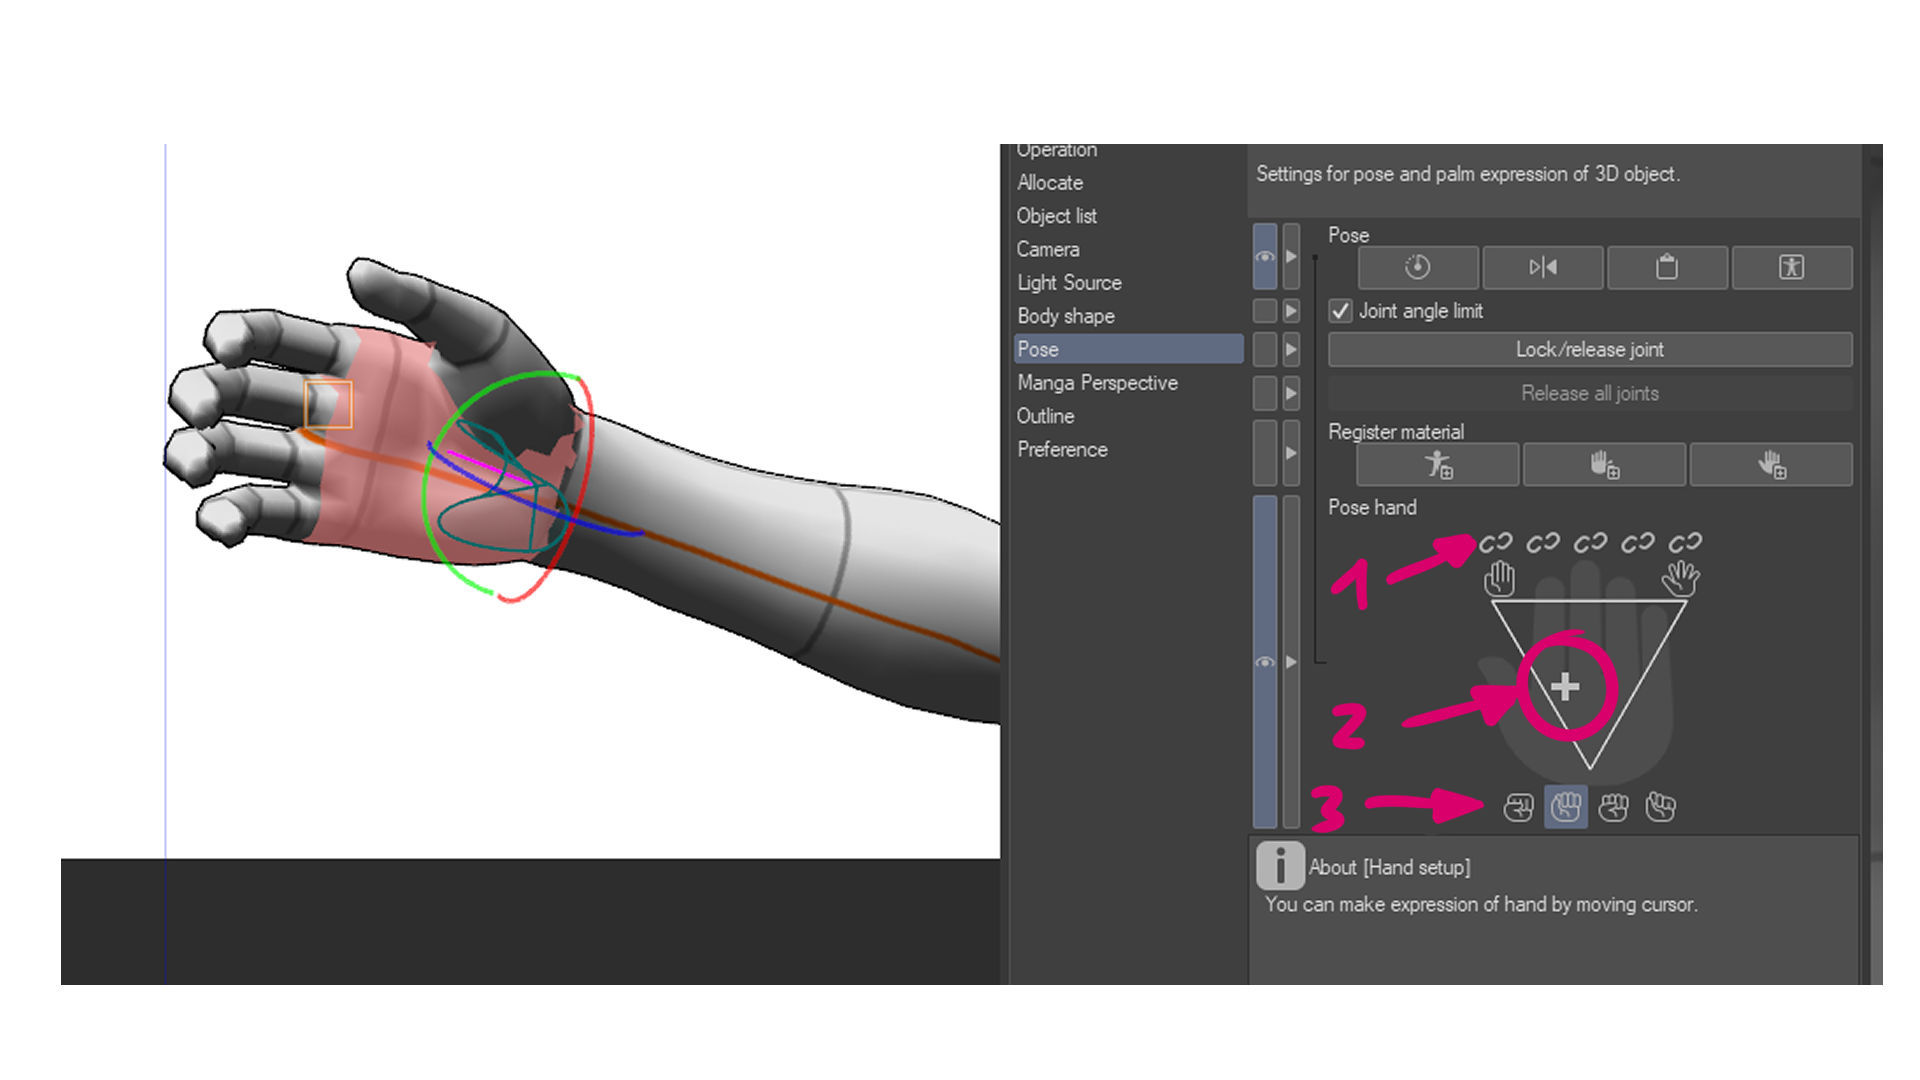Register full body pose as material

[x=1438, y=465]
